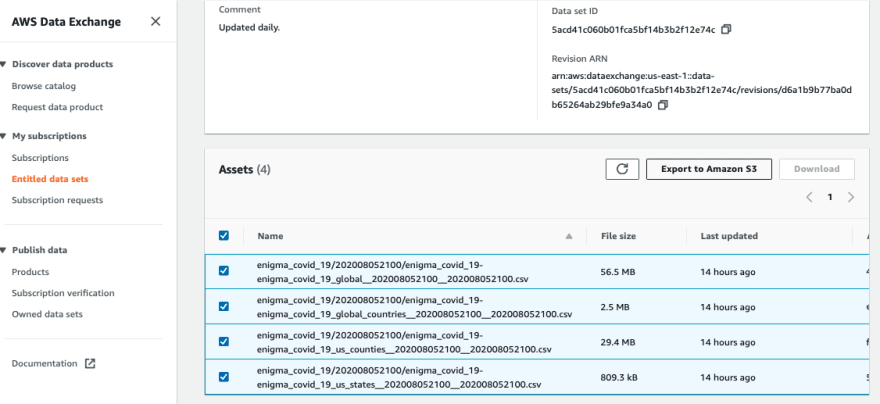
Task: Open Subscription verification
Action: coord(63,293)
